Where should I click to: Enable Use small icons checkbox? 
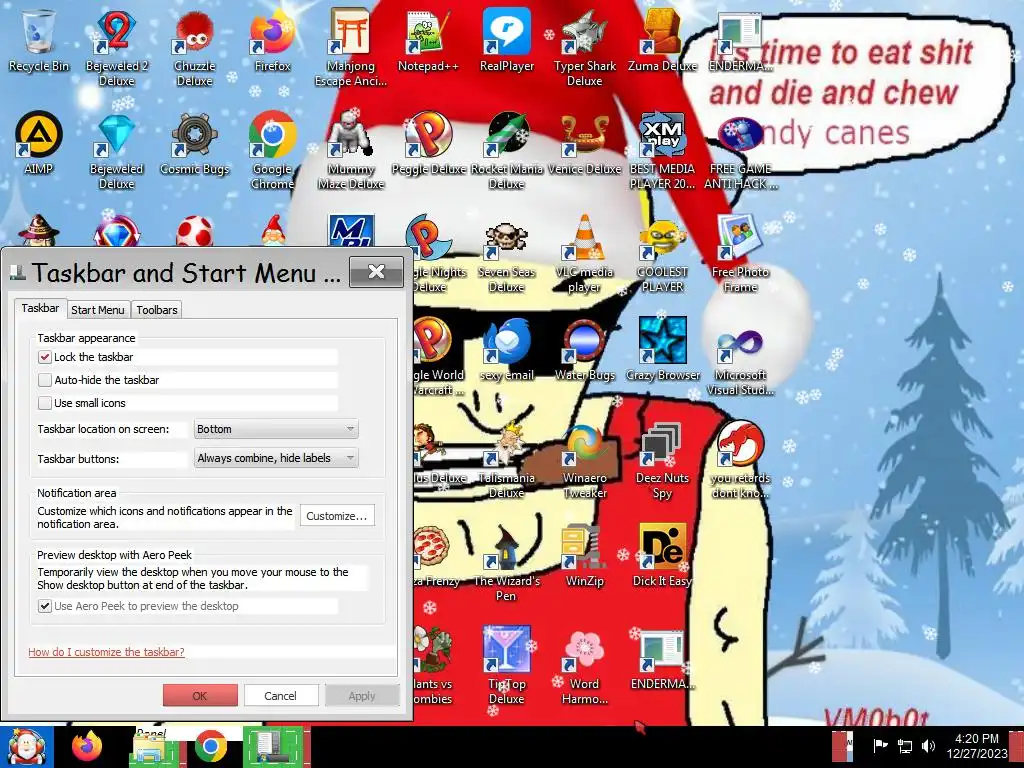tap(44, 403)
